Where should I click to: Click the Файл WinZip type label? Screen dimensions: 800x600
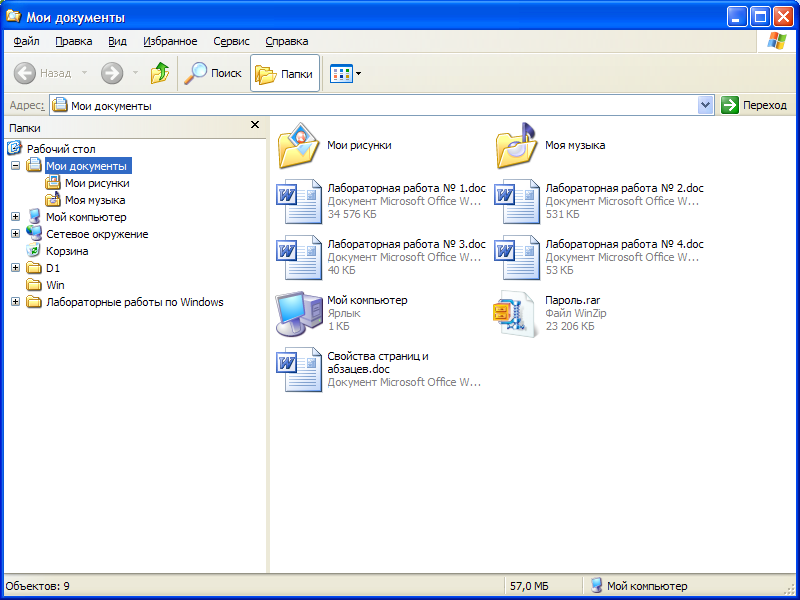(x=576, y=313)
